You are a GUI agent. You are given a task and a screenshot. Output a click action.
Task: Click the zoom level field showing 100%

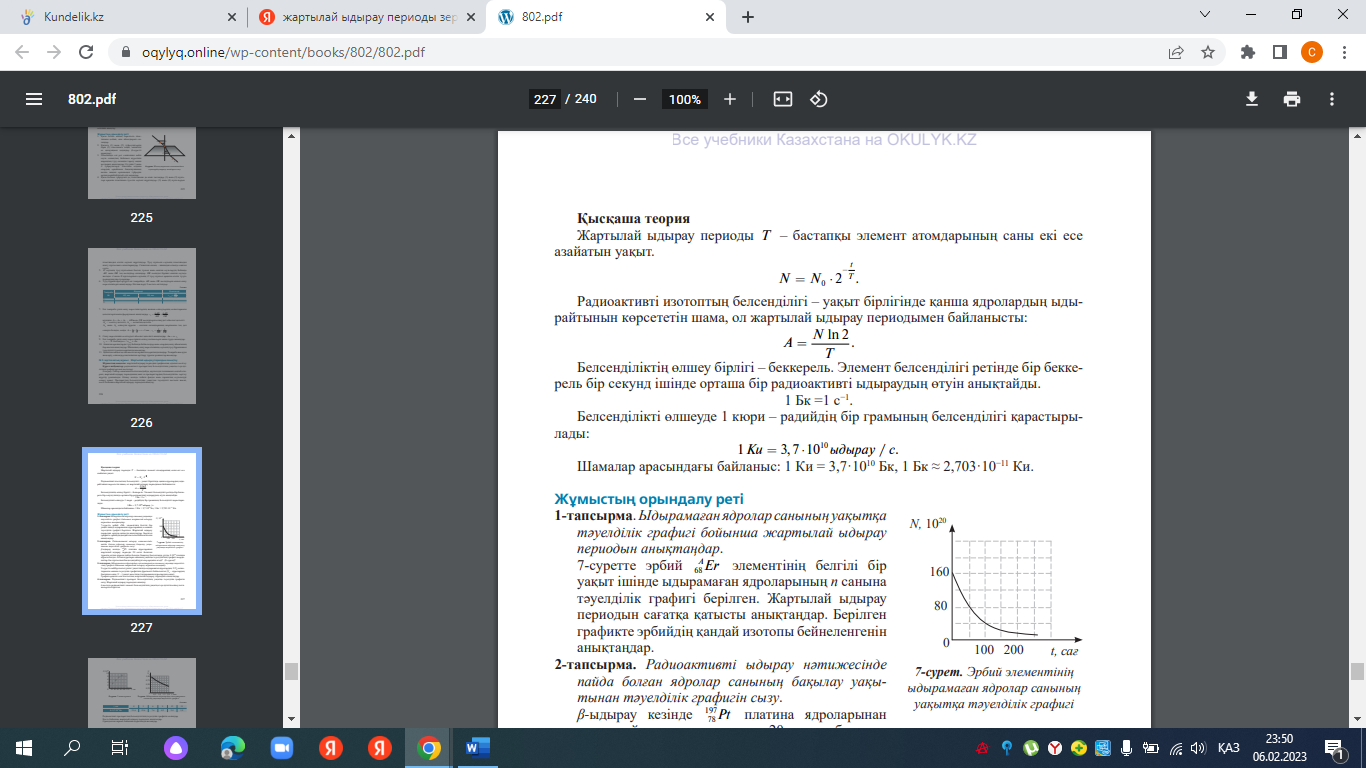tap(685, 99)
